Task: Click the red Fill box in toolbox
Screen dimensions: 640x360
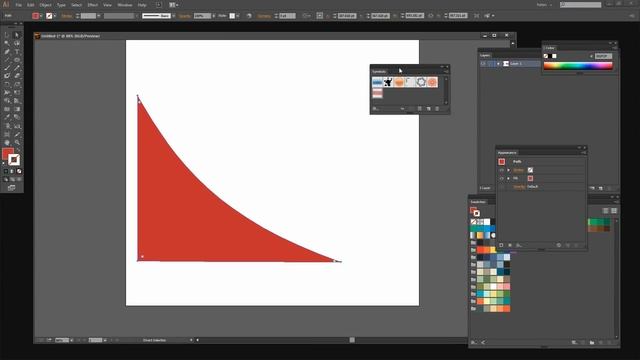Action: pos(7,153)
